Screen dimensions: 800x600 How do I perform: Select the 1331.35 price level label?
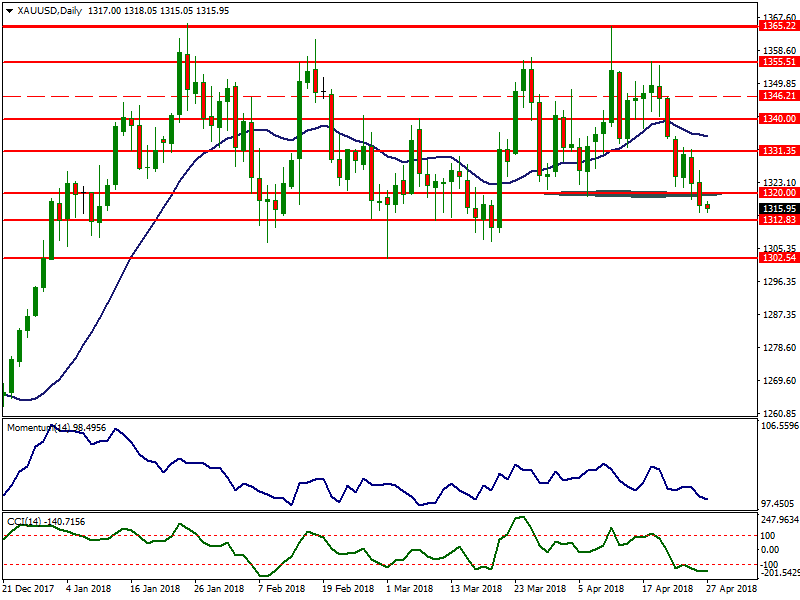tap(778, 151)
